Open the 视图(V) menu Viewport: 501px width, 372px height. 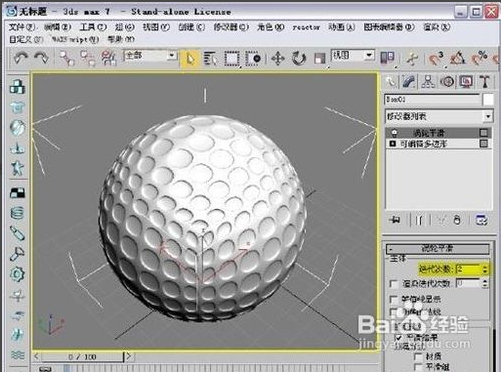(x=156, y=27)
